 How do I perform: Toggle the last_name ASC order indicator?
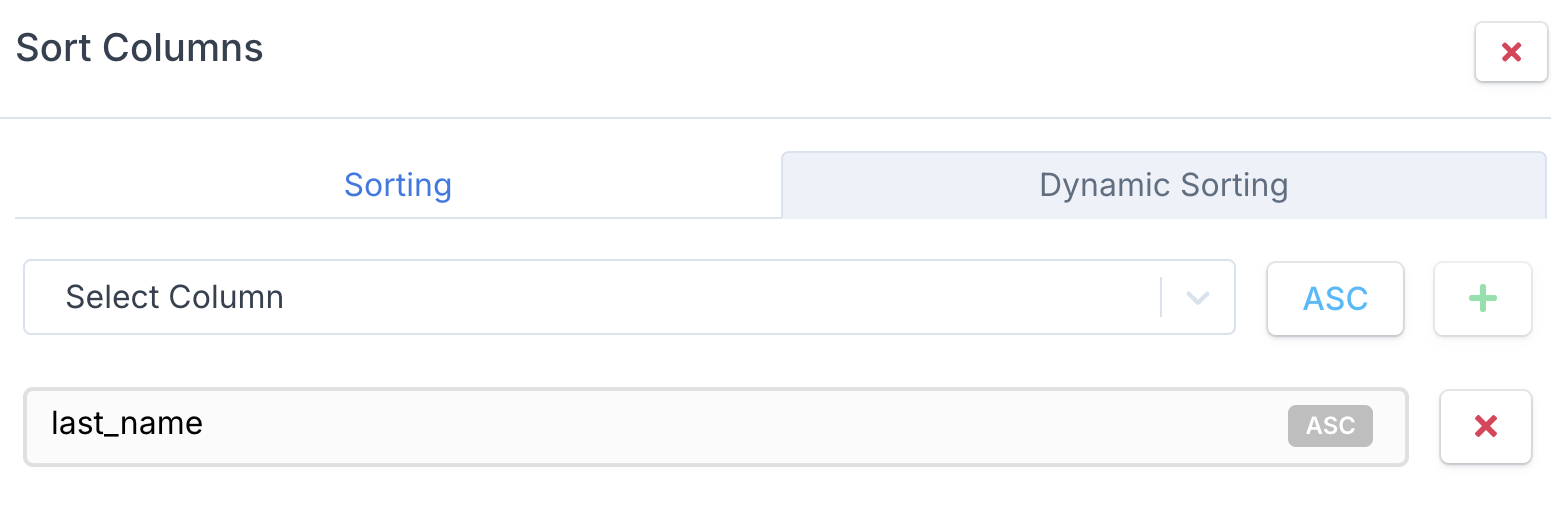[x=1330, y=426]
